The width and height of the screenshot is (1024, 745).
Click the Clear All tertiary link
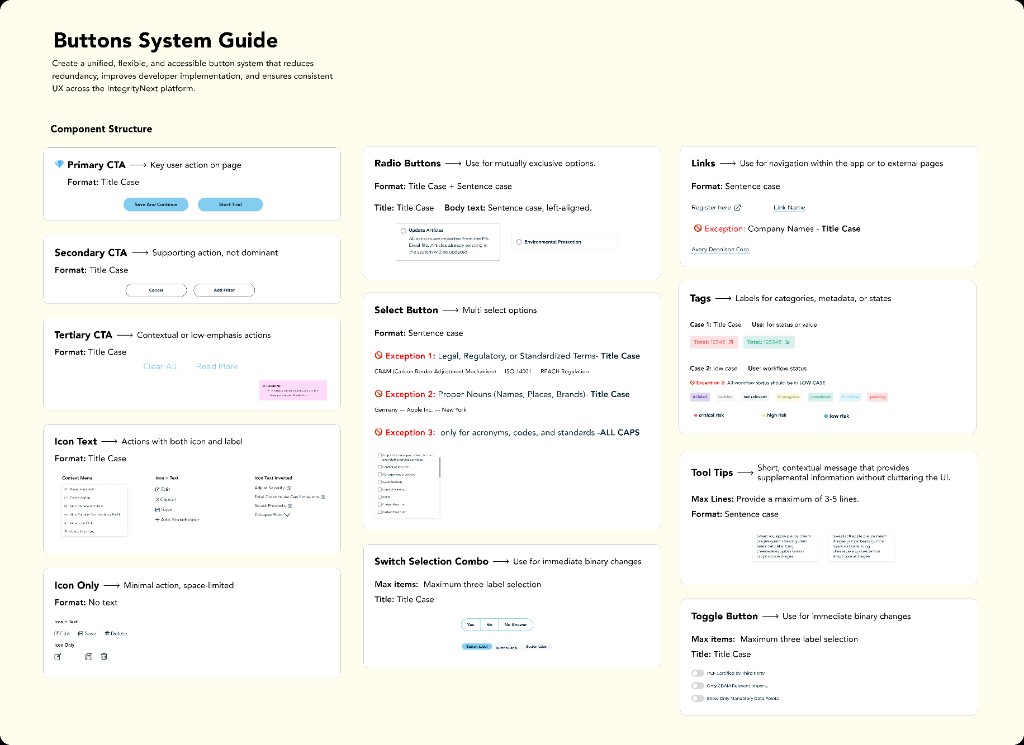coord(160,366)
